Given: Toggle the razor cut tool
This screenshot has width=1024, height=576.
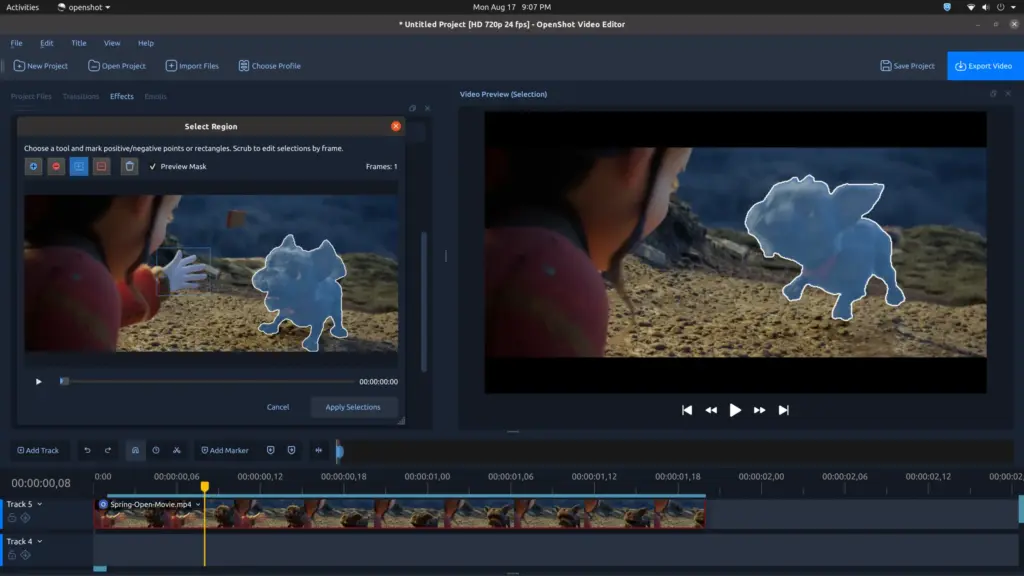Looking at the screenshot, I should click(177, 450).
